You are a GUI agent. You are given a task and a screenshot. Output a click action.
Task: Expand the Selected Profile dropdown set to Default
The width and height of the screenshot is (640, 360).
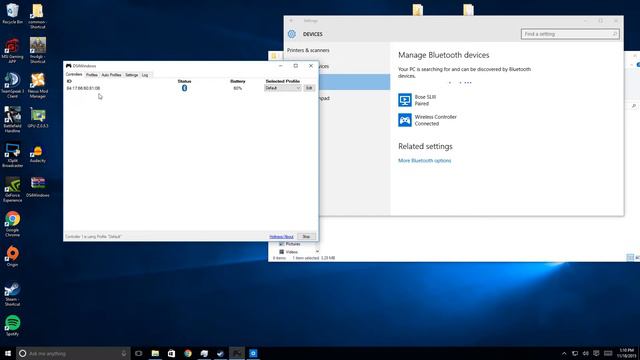coord(282,88)
